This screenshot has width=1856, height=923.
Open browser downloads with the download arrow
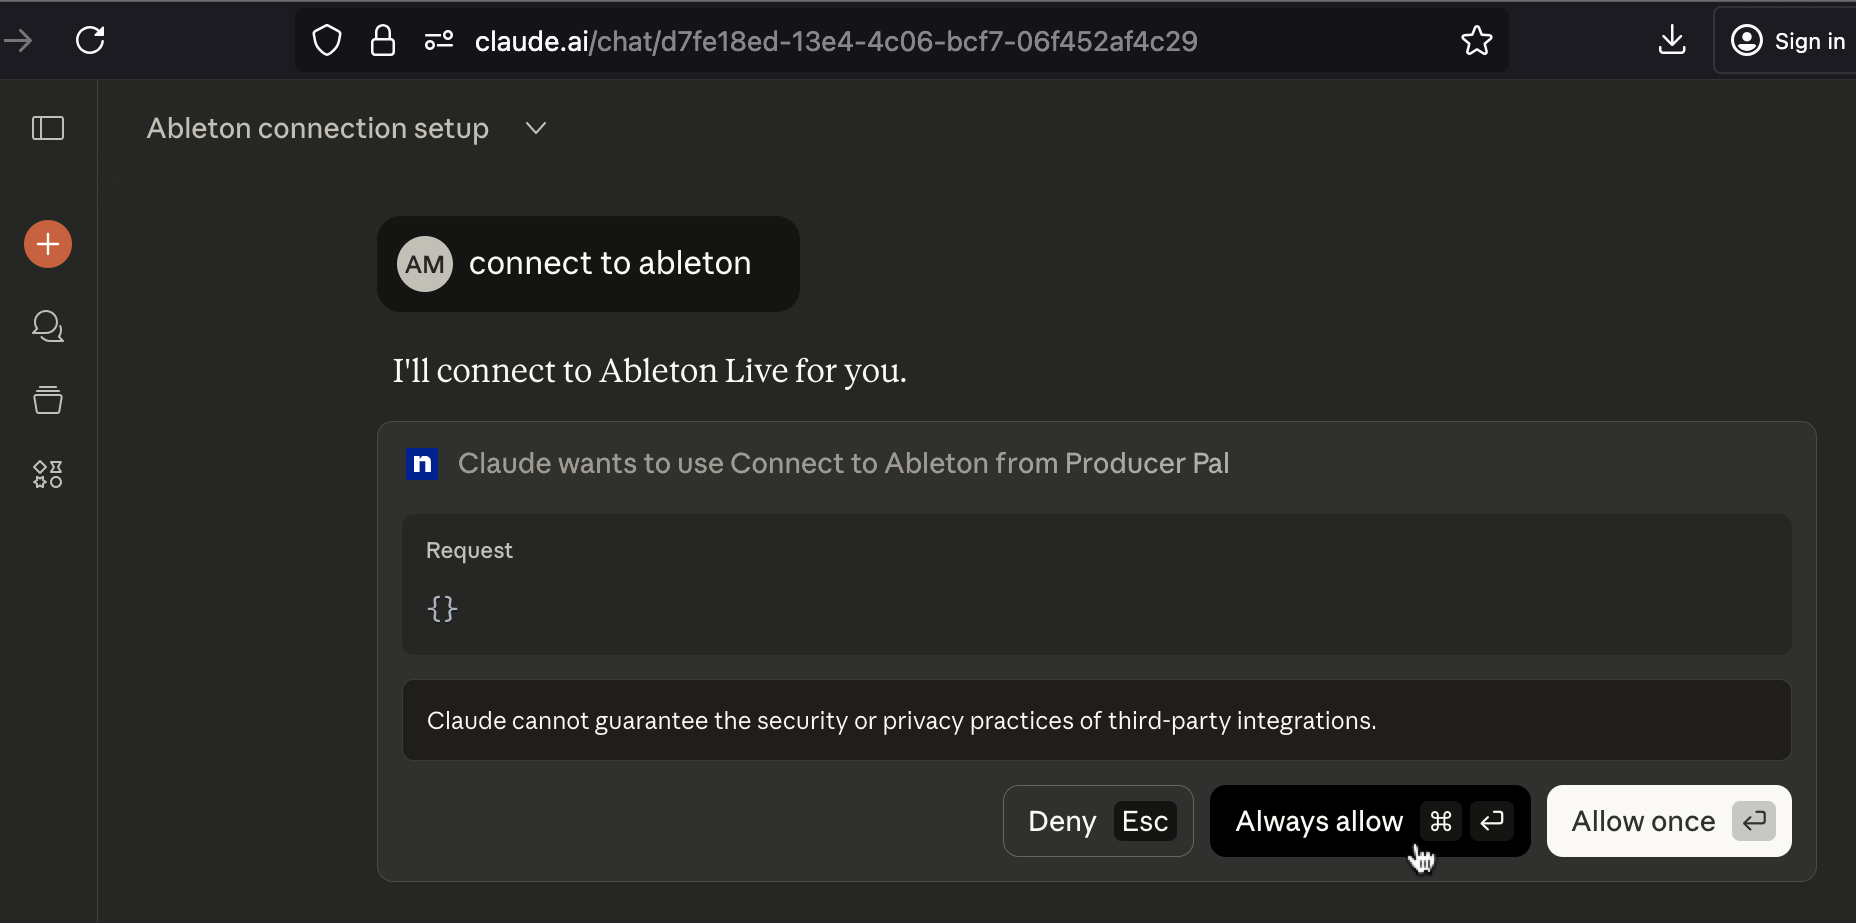pyautogui.click(x=1671, y=40)
